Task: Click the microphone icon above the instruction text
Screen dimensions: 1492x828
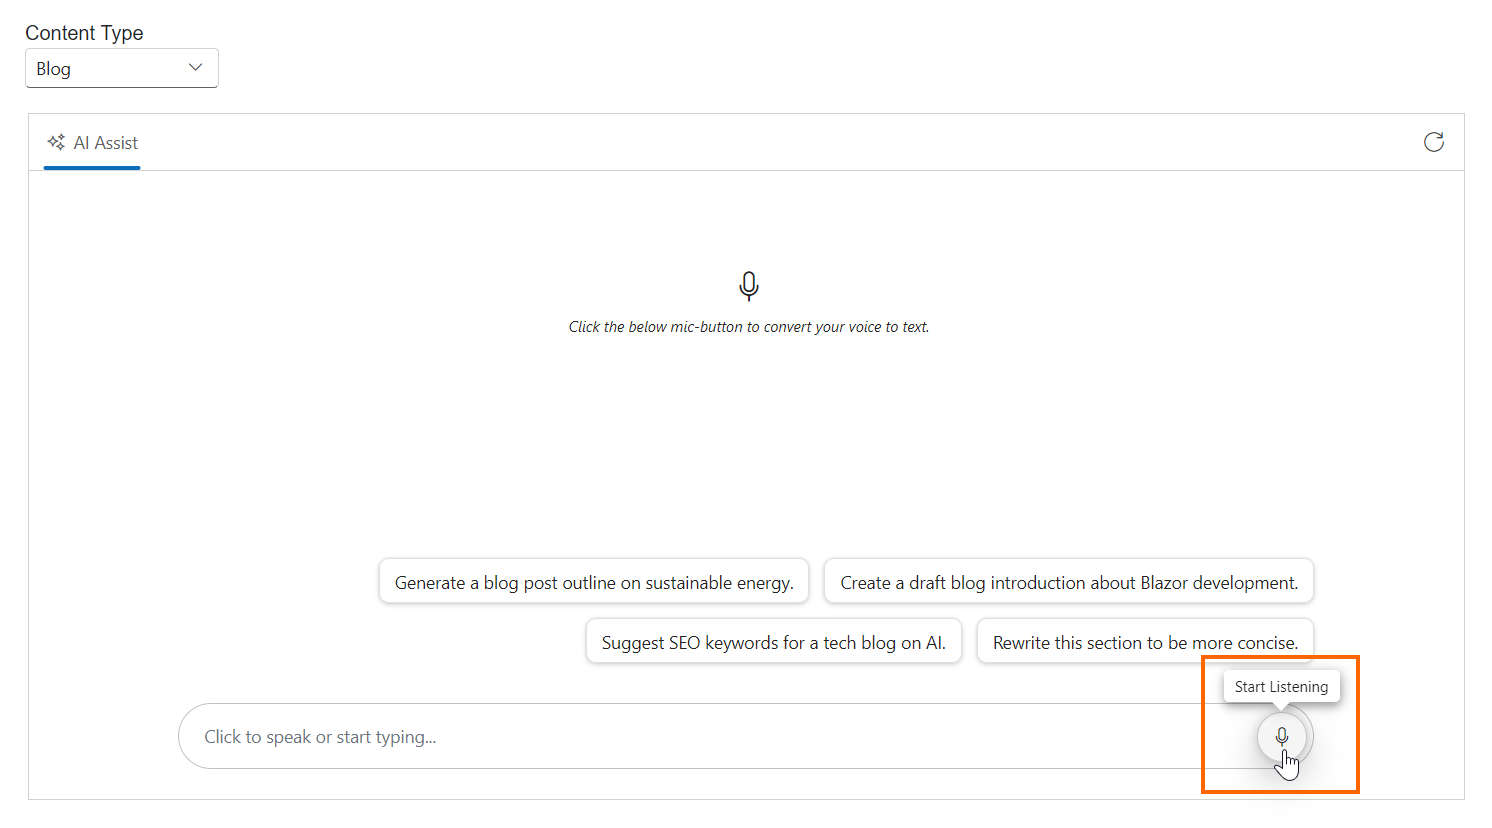Action: pyautogui.click(x=748, y=285)
